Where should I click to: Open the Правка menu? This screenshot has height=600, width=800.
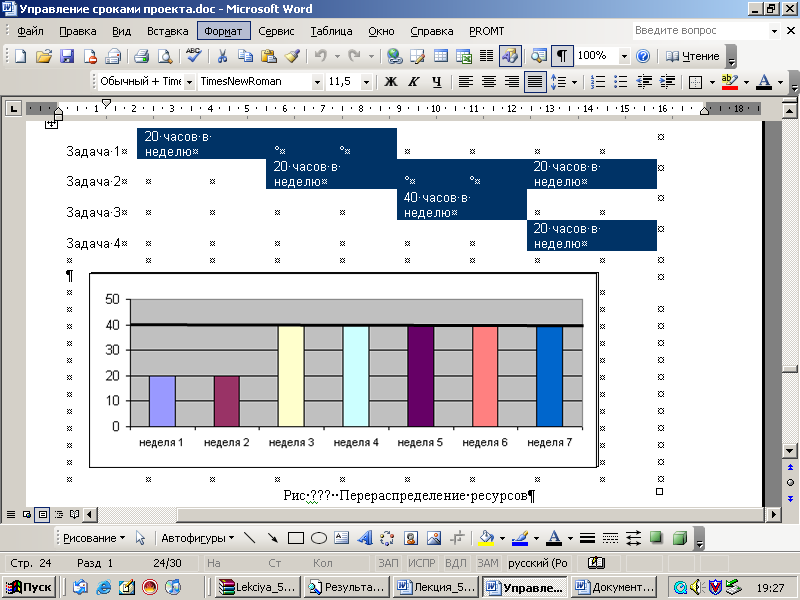coord(78,31)
